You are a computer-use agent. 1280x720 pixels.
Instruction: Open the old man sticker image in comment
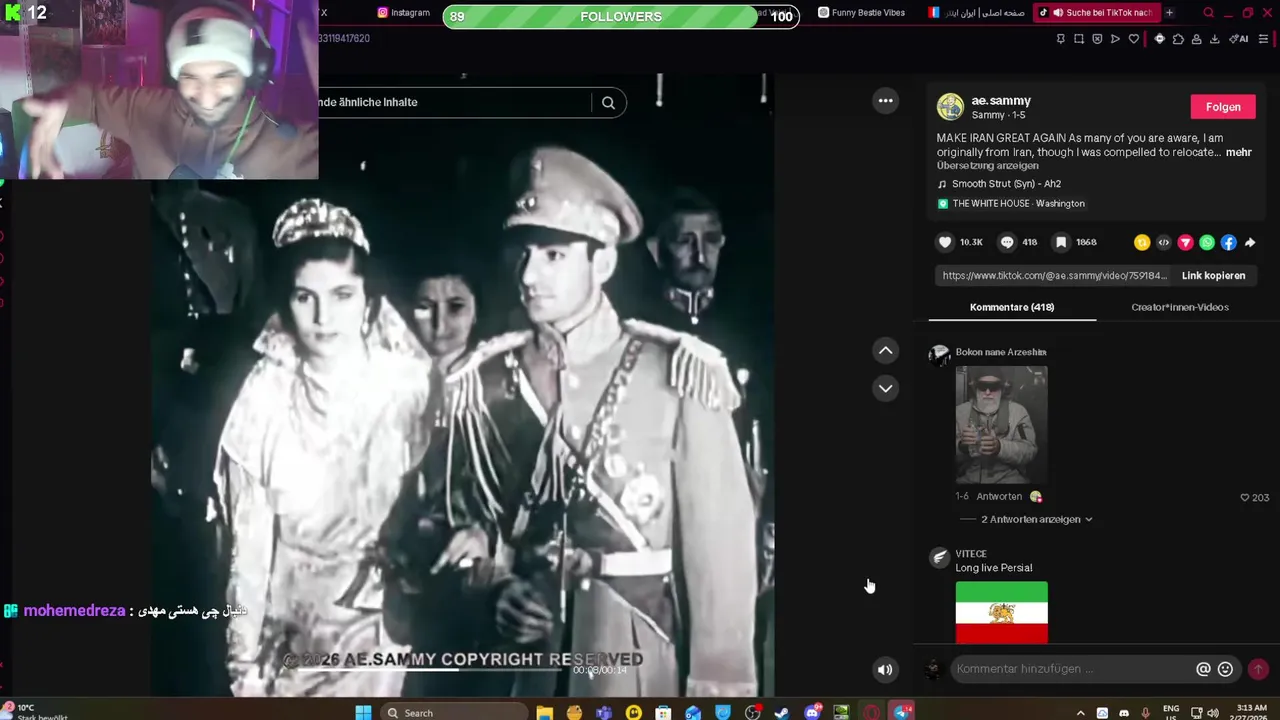(x=1001, y=424)
